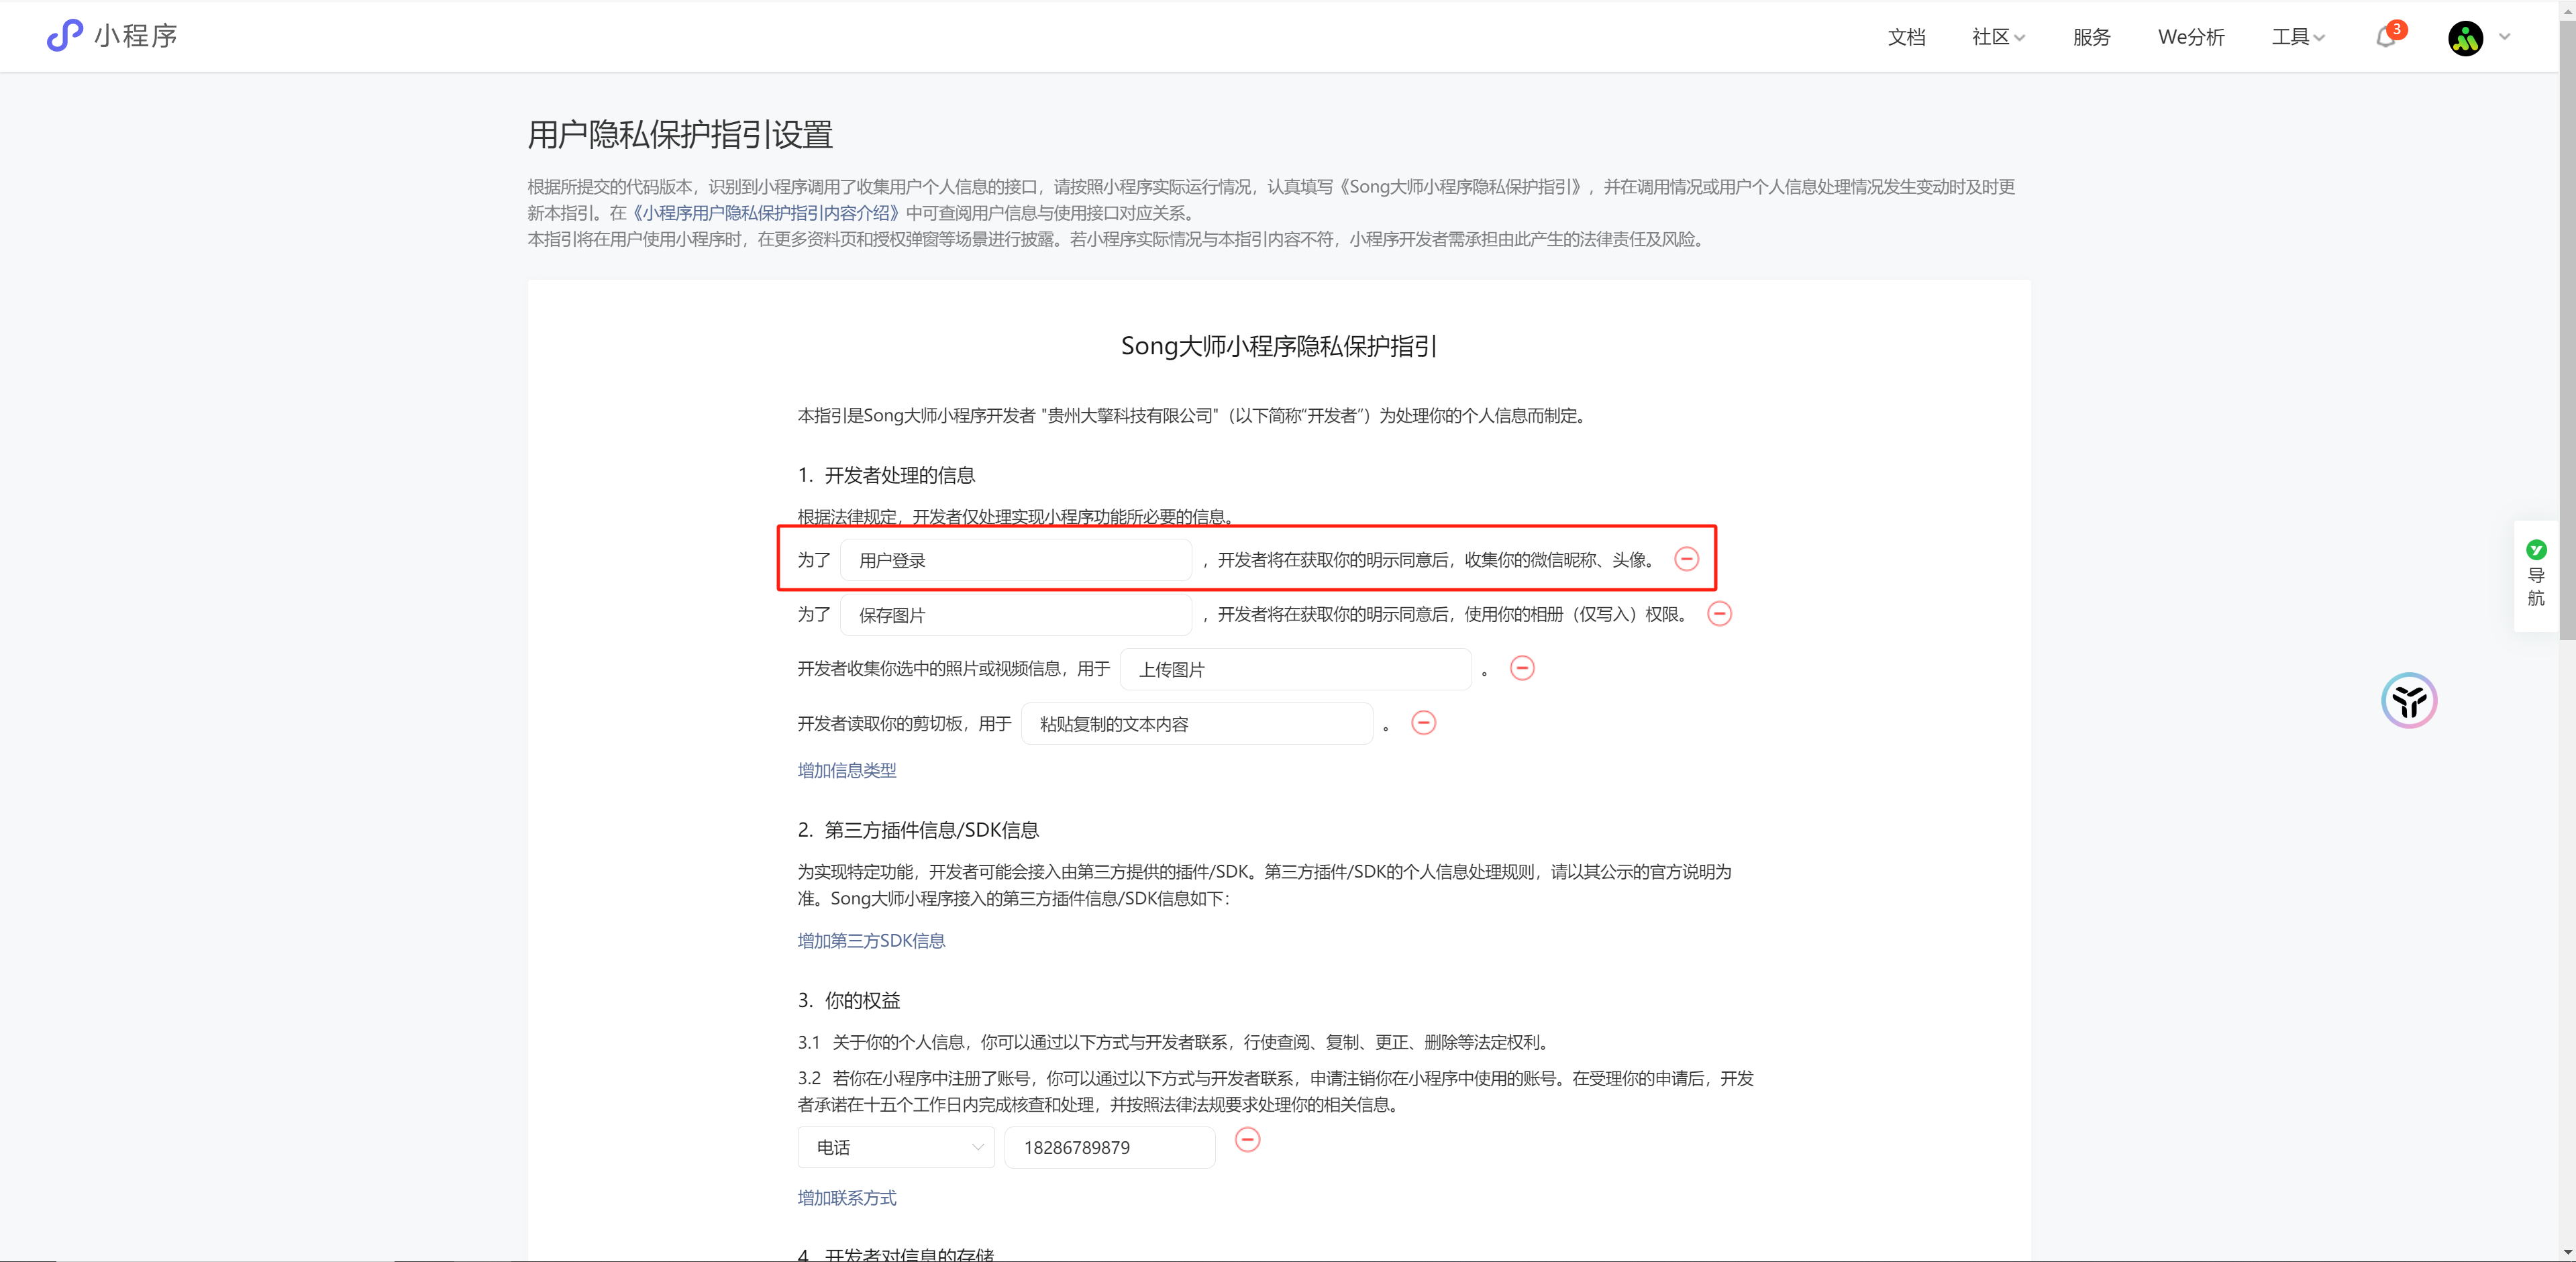Viewport: 2576px width, 1262px height.
Task: Open the 文档 menu item
Action: 1906,37
